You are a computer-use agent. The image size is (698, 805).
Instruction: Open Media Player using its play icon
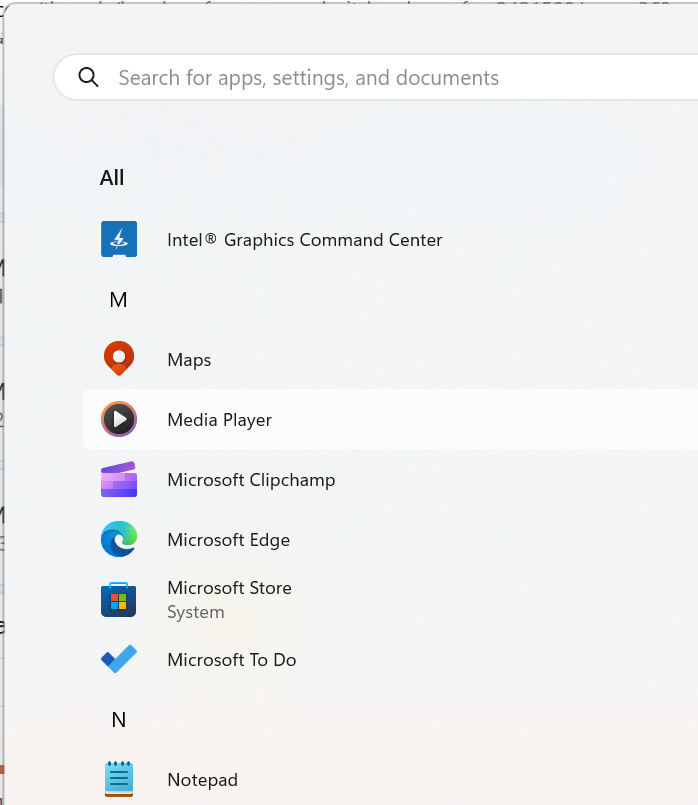click(x=119, y=419)
